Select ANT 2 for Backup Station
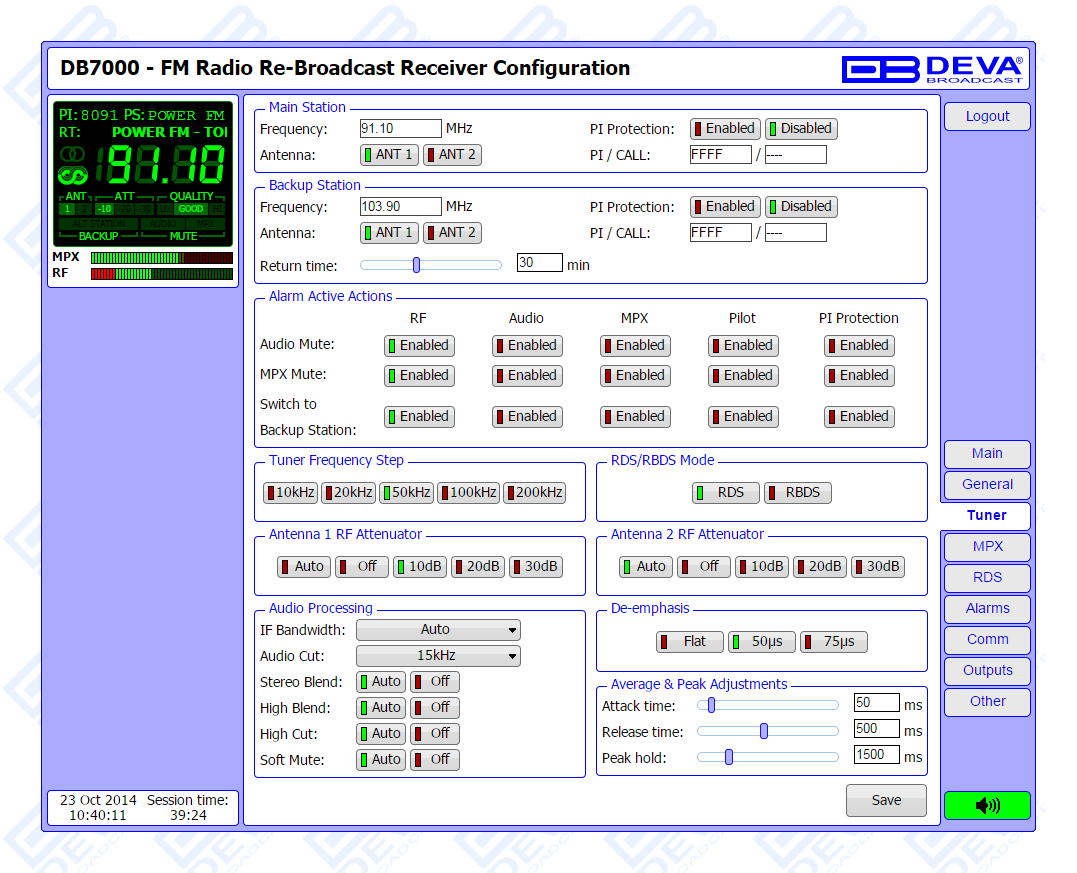 tap(451, 233)
